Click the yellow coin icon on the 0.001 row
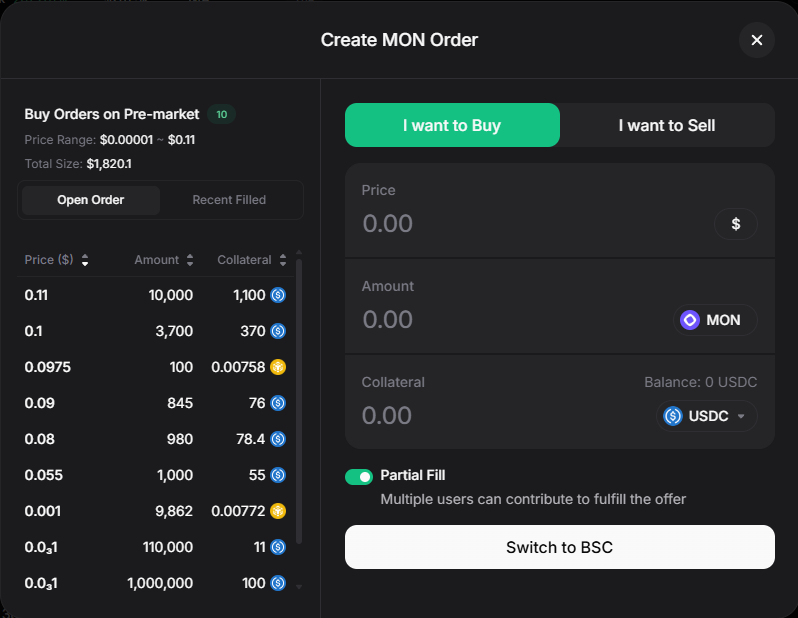The image size is (798, 618). tap(278, 511)
